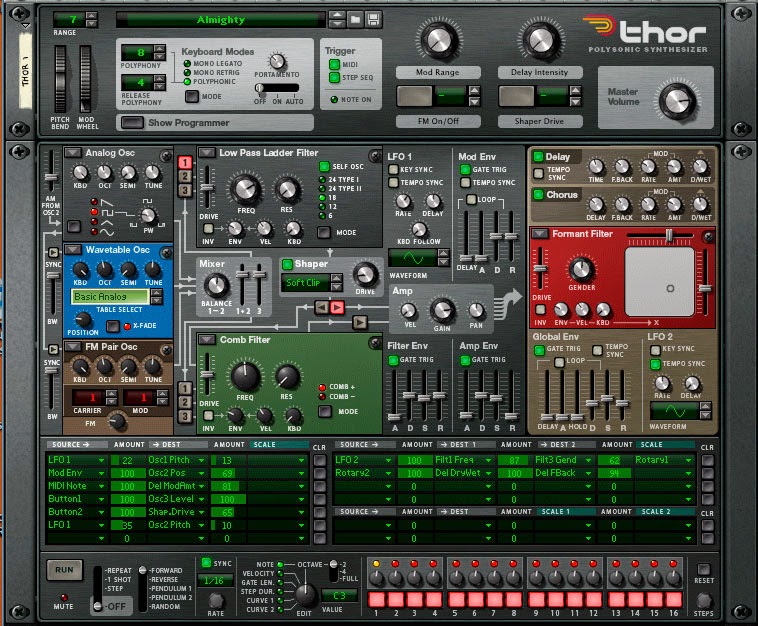Click the Comb Filter filter routing button 2

click(x=185, y=402)
